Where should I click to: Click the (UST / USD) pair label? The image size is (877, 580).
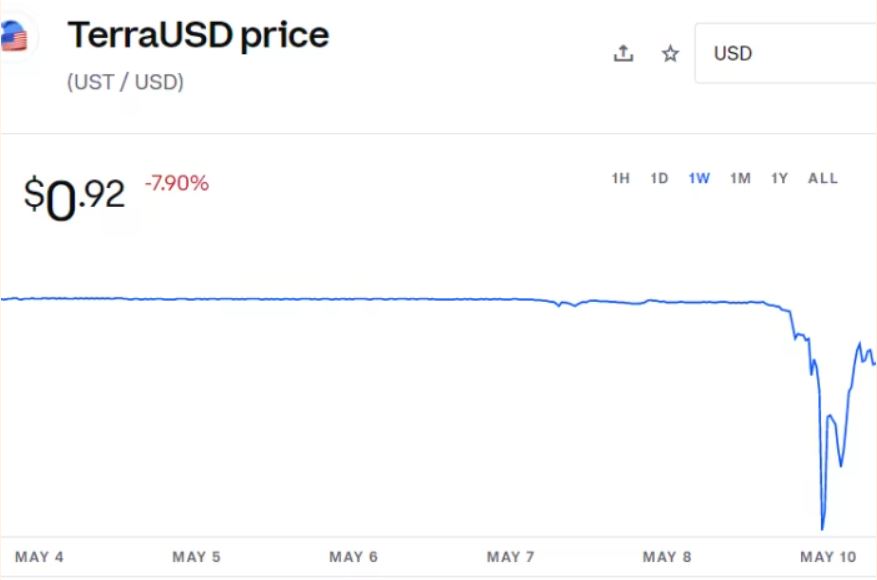125,82
